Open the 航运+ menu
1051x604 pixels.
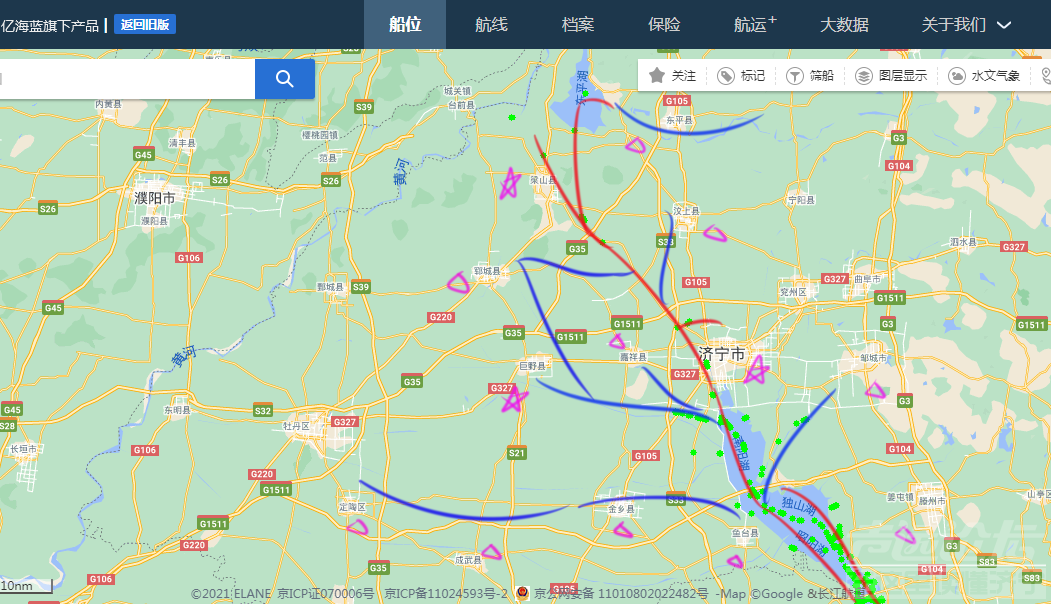click(754, 25)
